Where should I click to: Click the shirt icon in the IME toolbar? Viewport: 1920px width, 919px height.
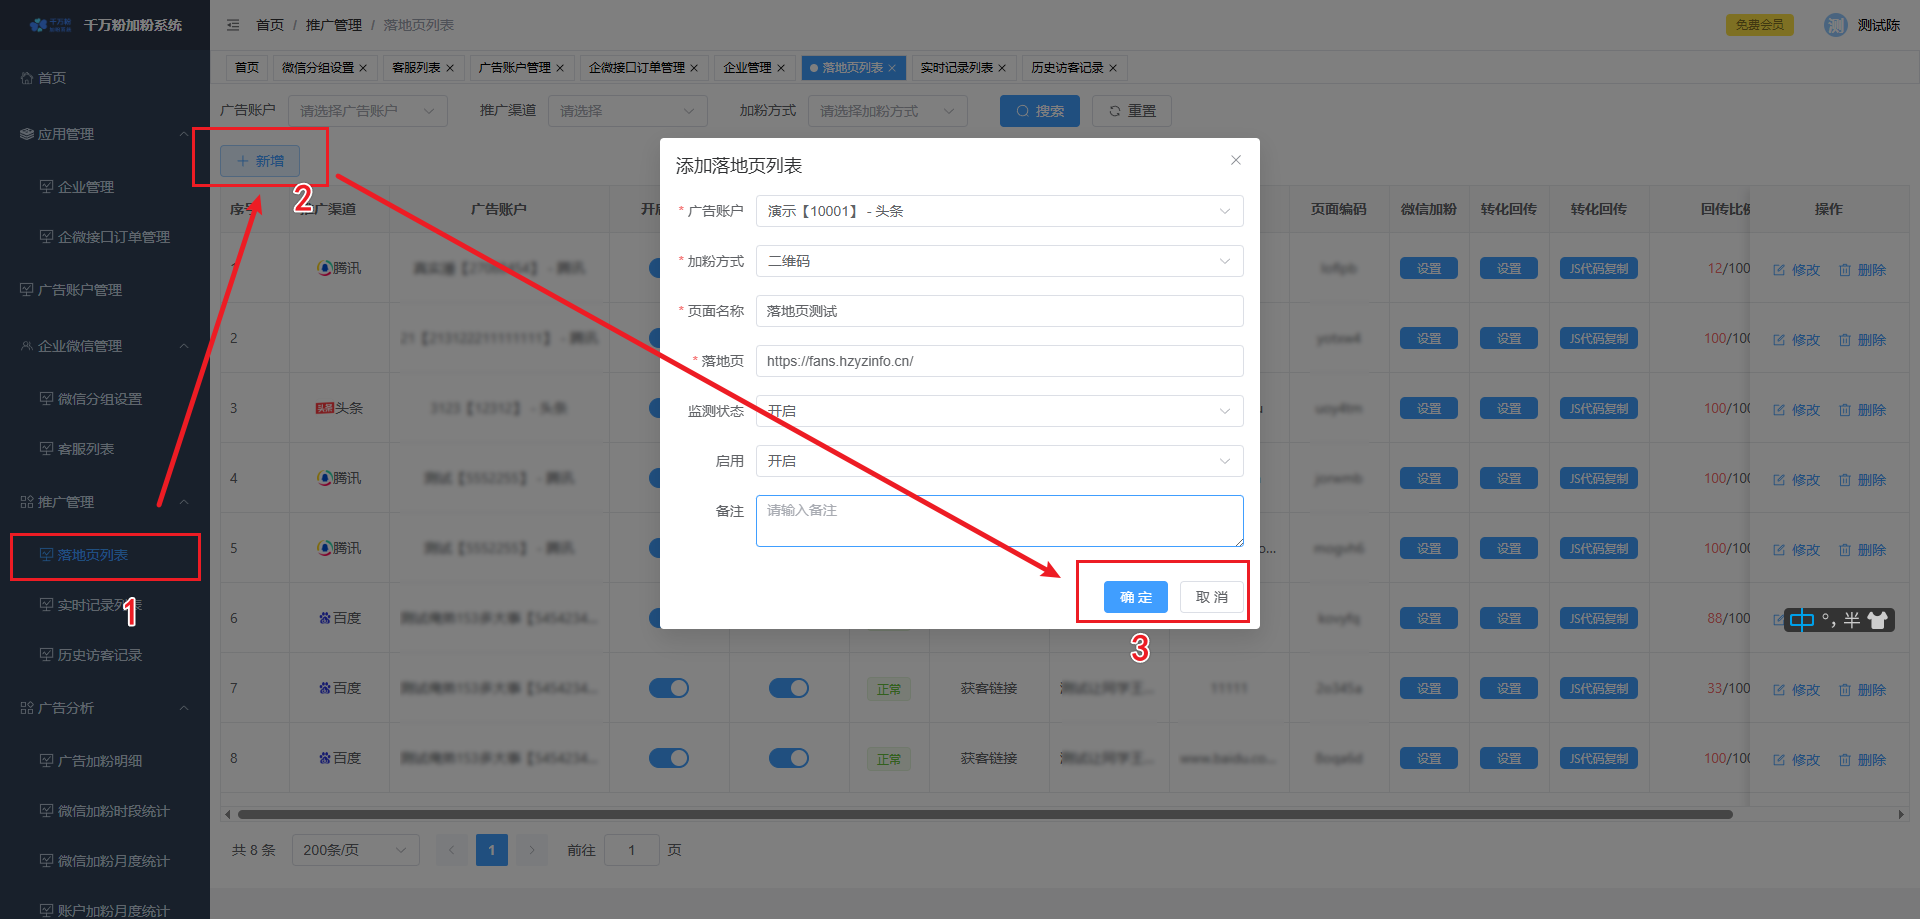(x=1877, y=620)
